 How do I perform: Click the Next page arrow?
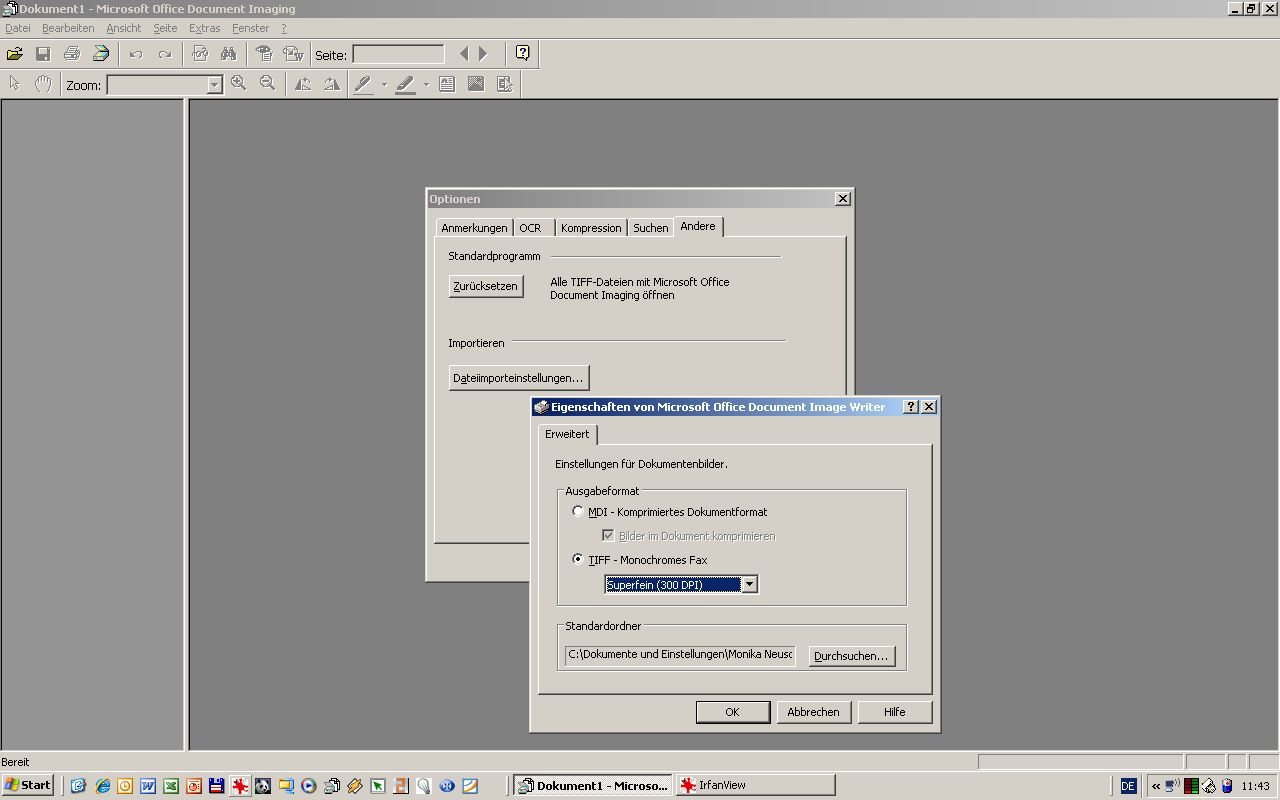pyautogui.click(x=483, y=54)
